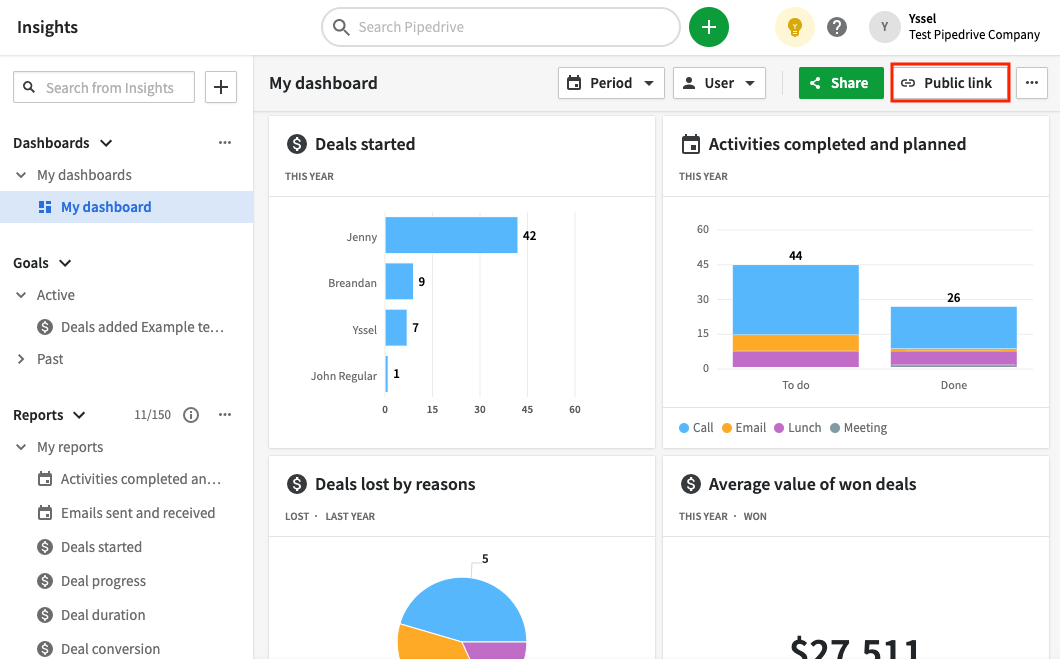
Task: Select the Deals started report in sidebar
Action: (100, 546)
